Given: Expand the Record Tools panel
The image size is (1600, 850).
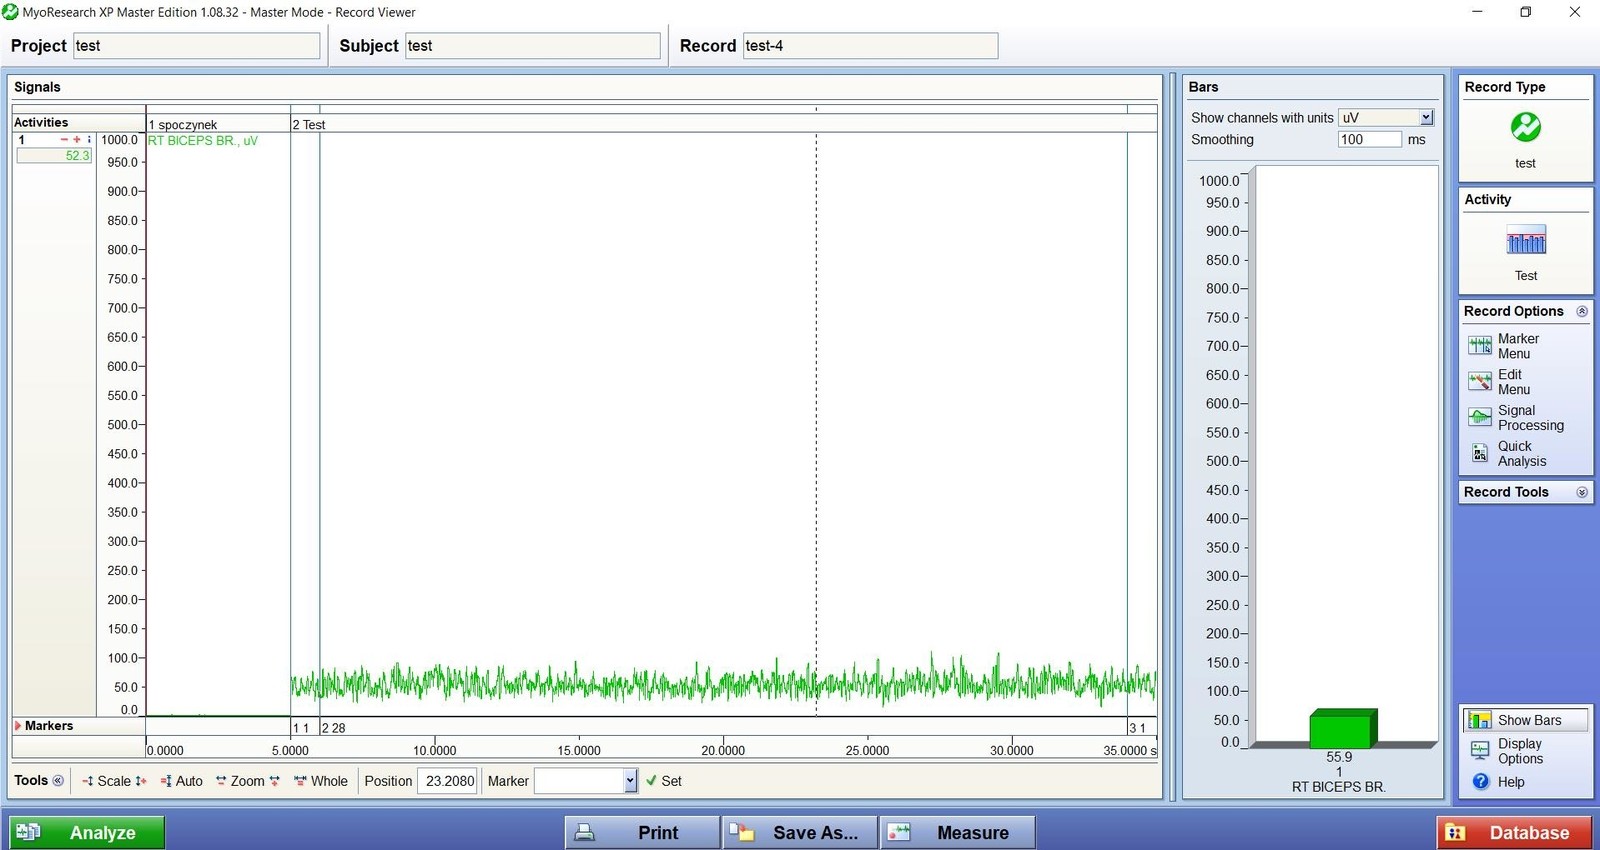Looking at the screenshot, I should tap(1582, 492).
